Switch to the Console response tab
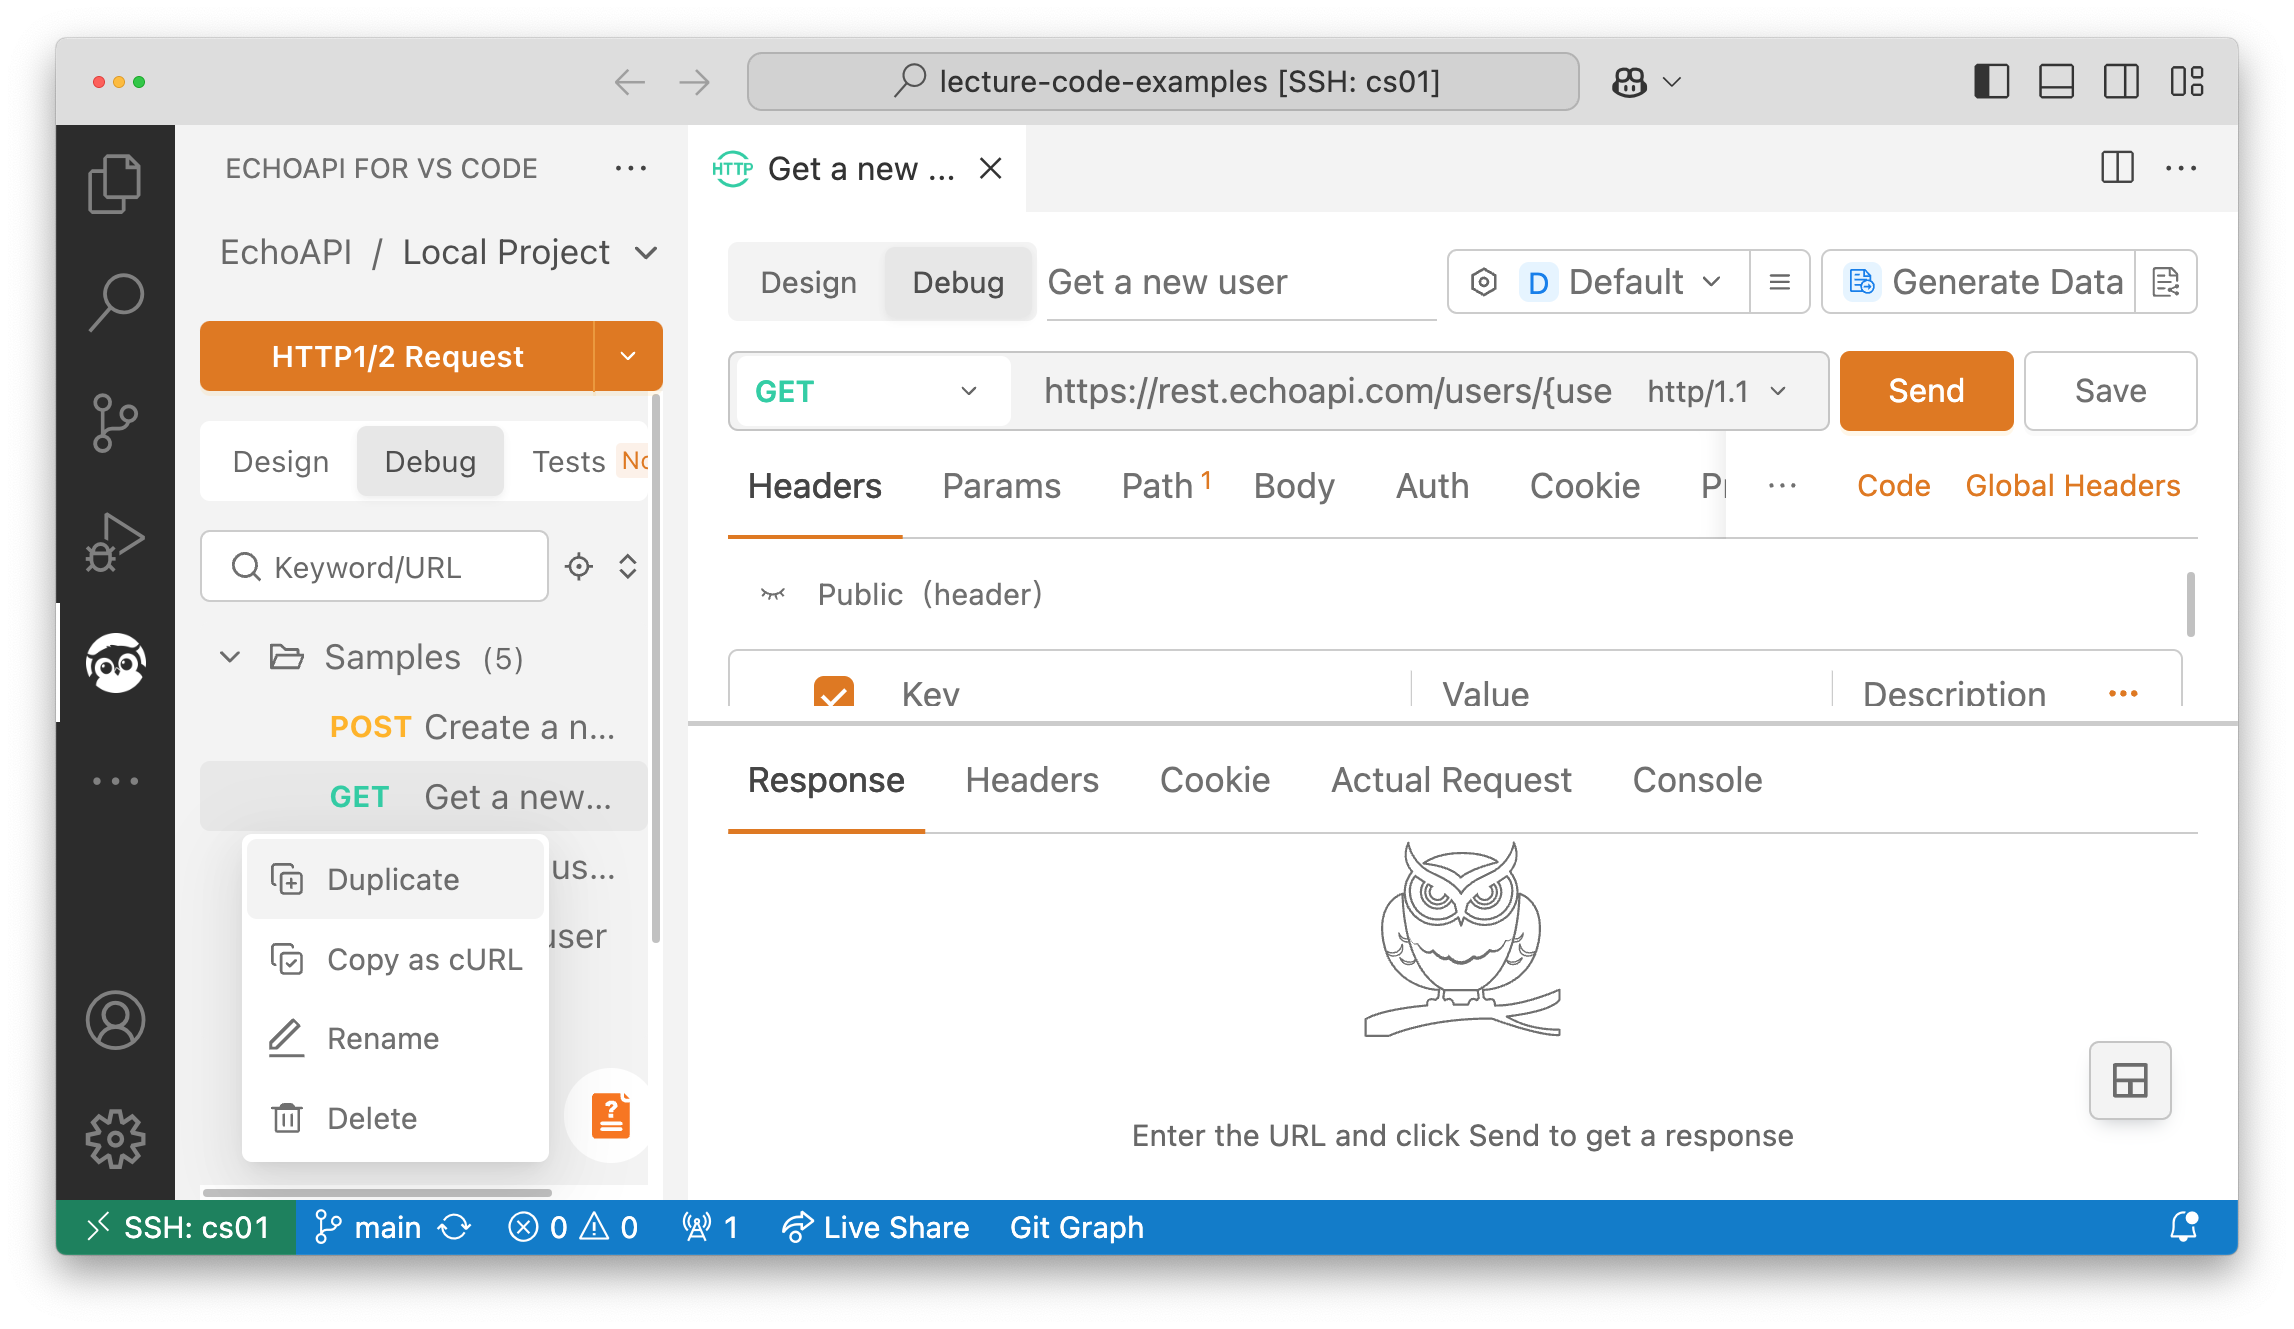 click(1696, 778)
